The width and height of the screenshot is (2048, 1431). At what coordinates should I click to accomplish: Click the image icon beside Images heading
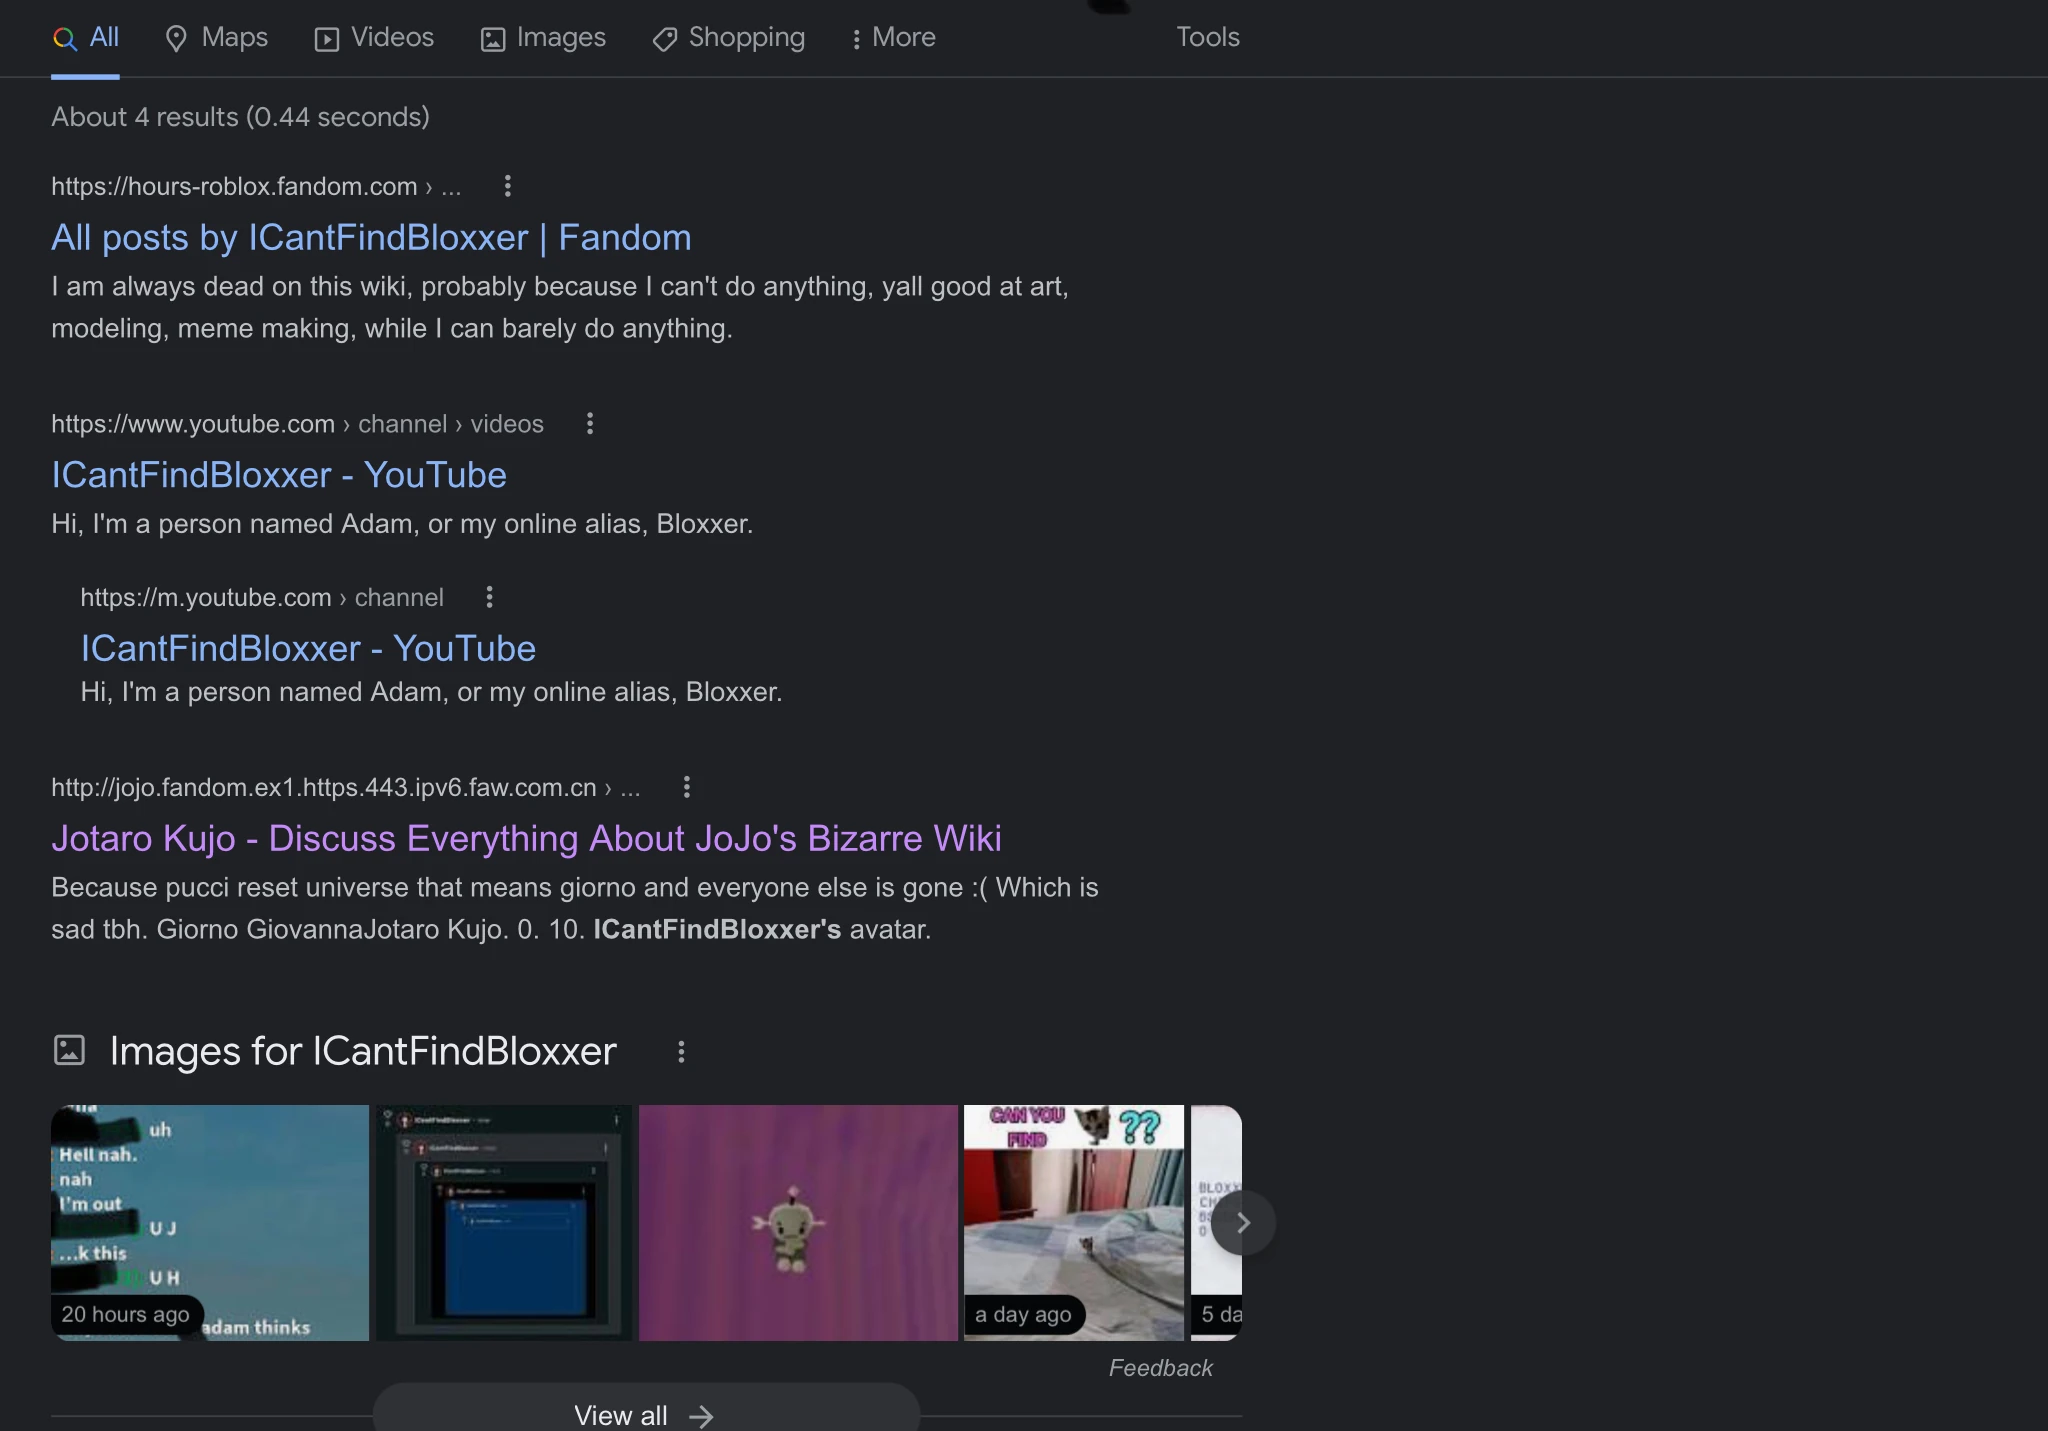[69, 1050]
